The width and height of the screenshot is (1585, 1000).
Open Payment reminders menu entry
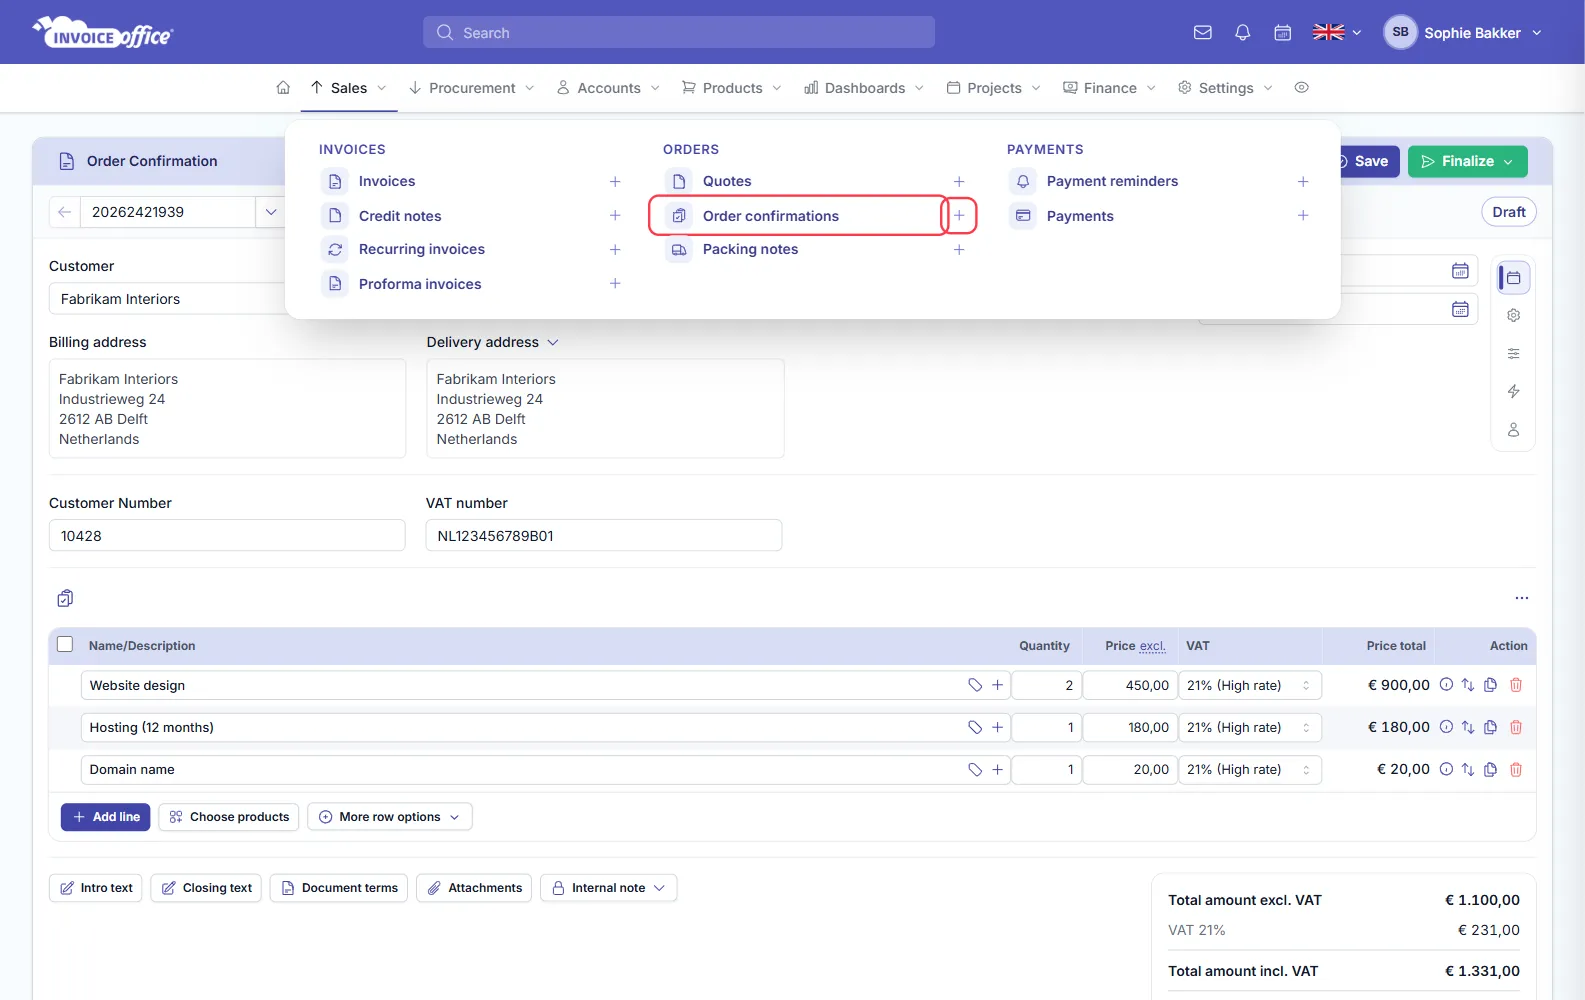1112,182
